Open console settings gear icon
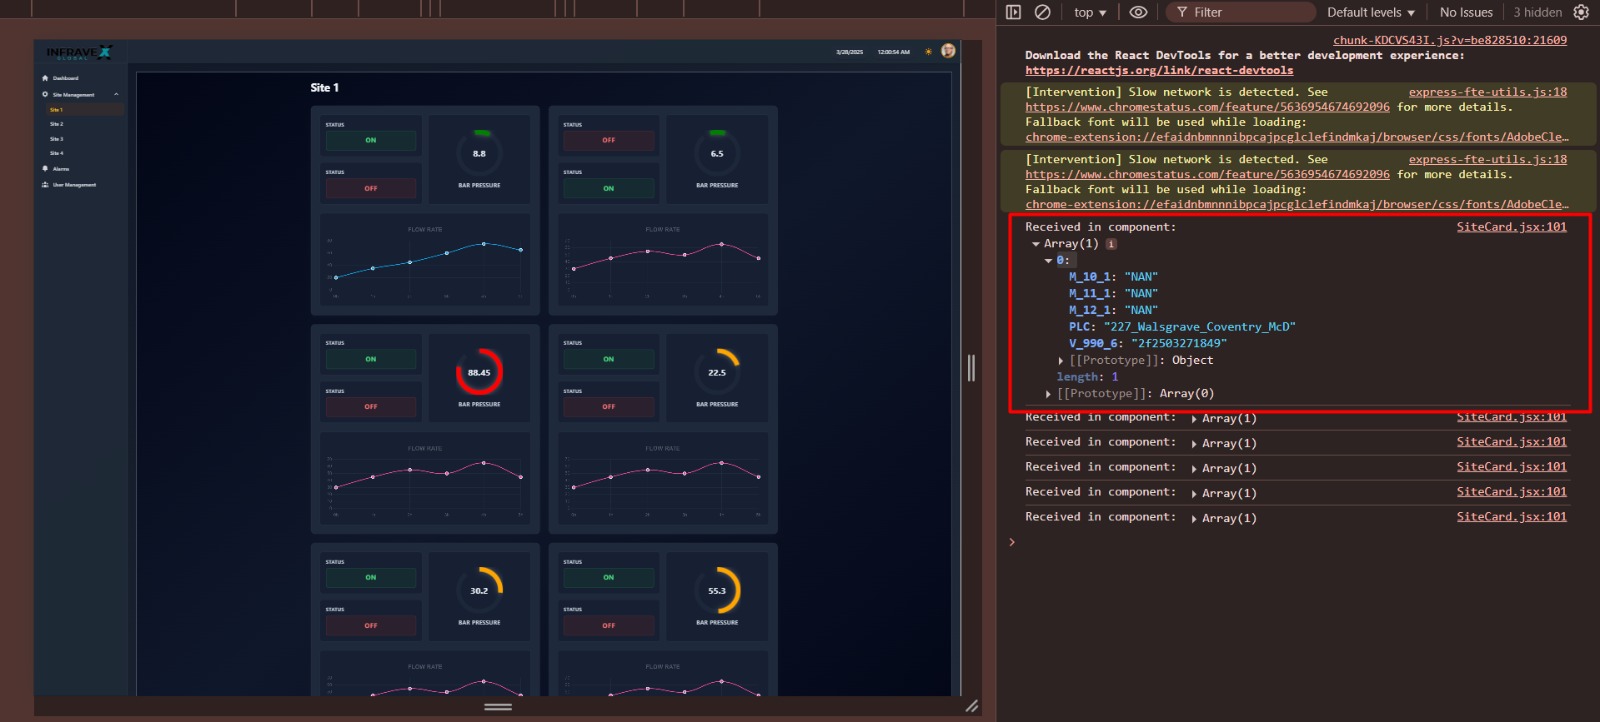Viewport: 1600px width, 722px height. (1581, 12)
